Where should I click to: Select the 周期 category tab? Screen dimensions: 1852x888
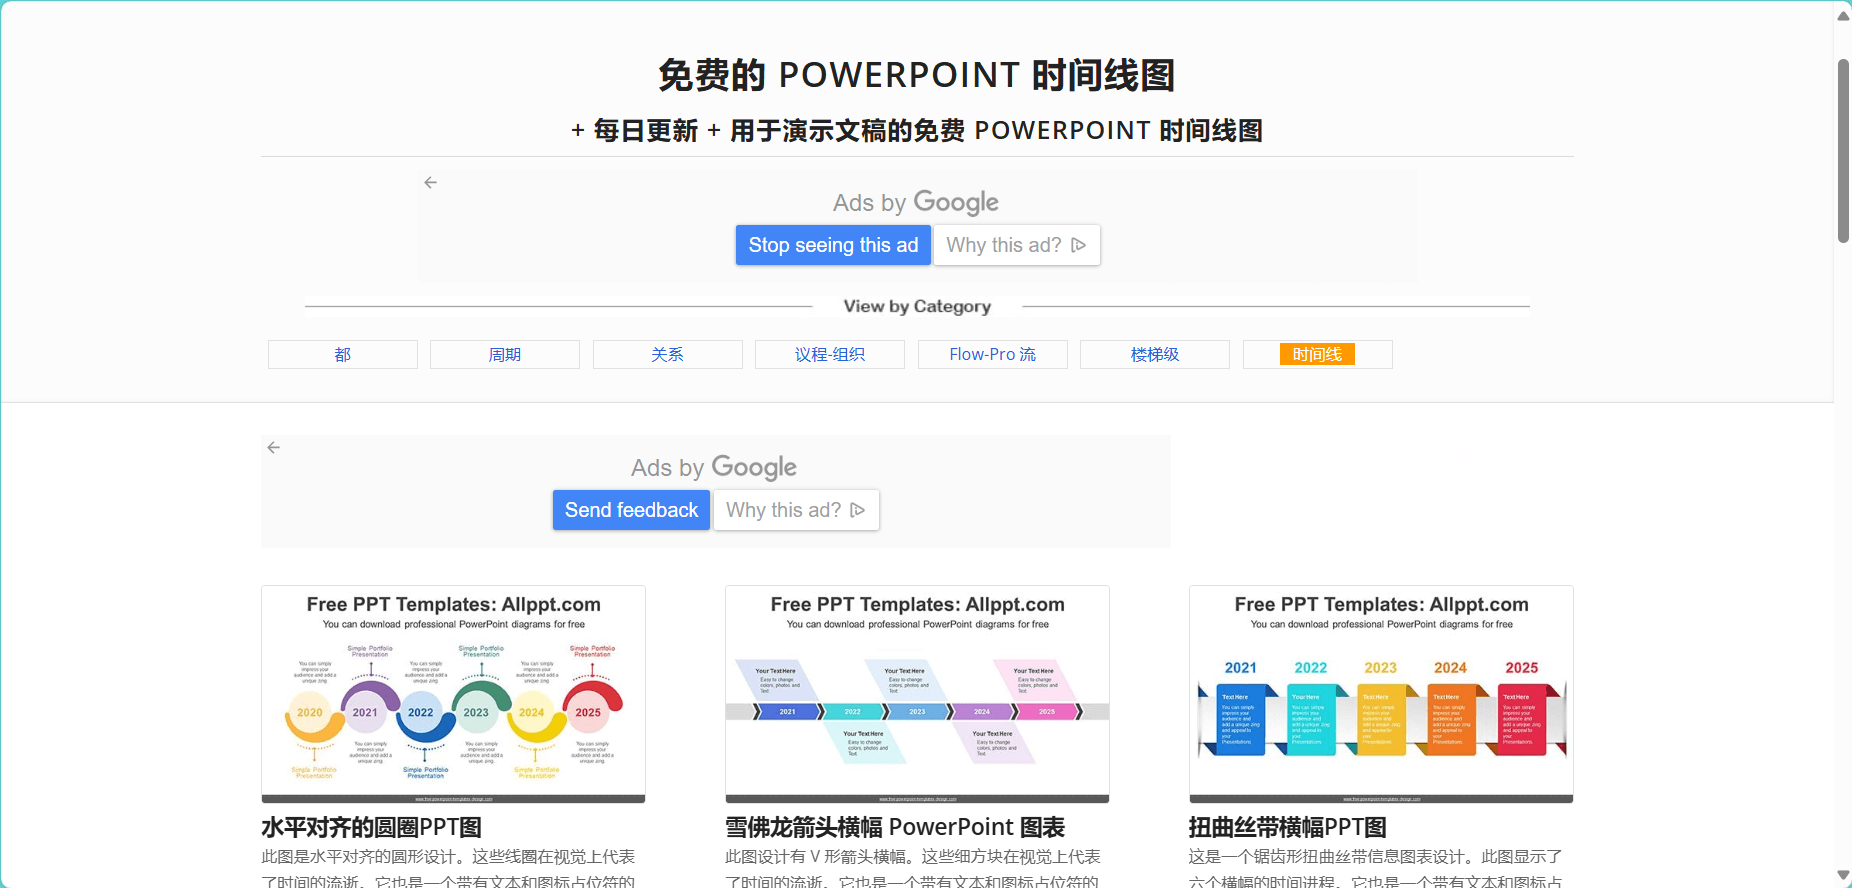click(504, 355)
